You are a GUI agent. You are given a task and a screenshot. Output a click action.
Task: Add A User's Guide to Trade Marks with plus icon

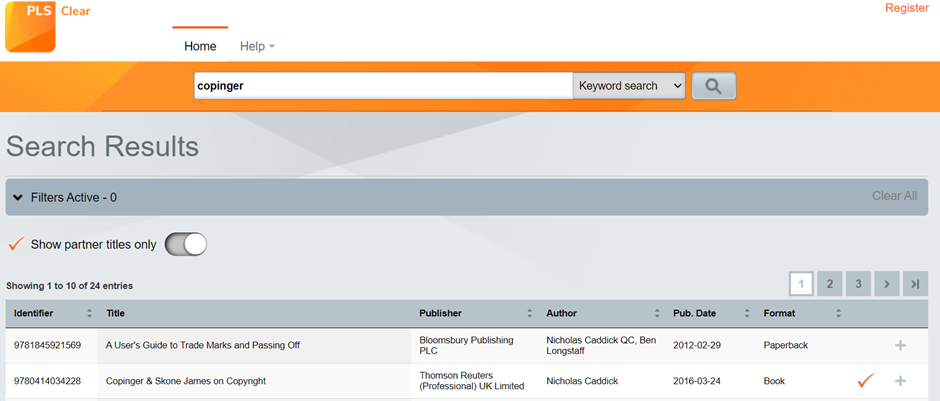(900, 345)
